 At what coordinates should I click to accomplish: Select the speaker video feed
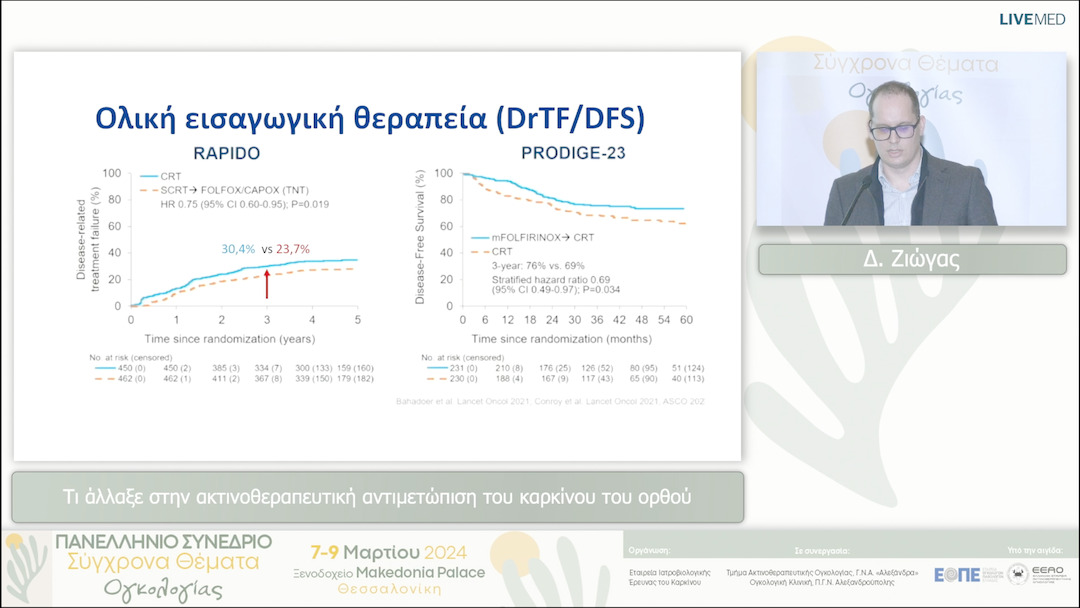[x=911, y=139]
